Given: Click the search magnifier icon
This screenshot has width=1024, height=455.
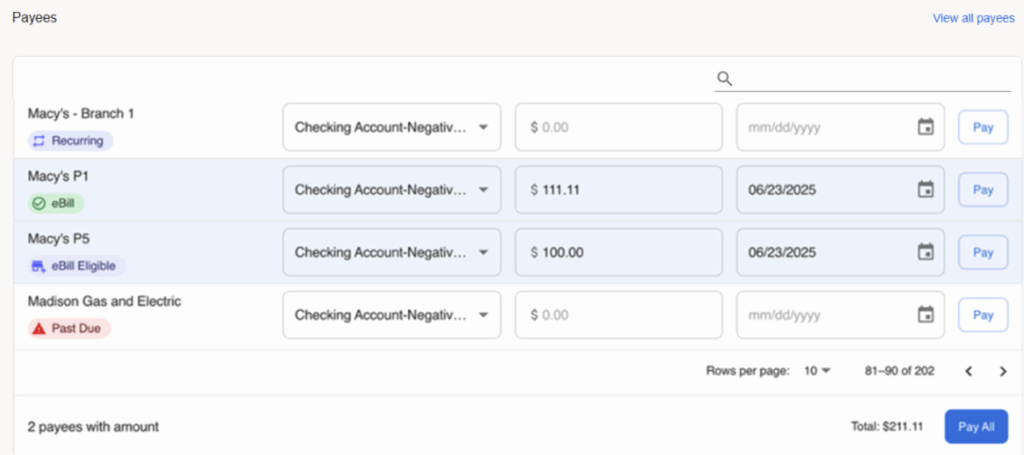Looking at the screenshot, I should 724,79.
